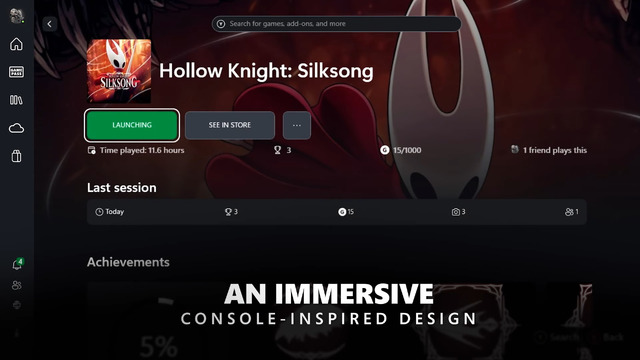
Task: Open My Library from sidebar
Action: coord(16,100)
